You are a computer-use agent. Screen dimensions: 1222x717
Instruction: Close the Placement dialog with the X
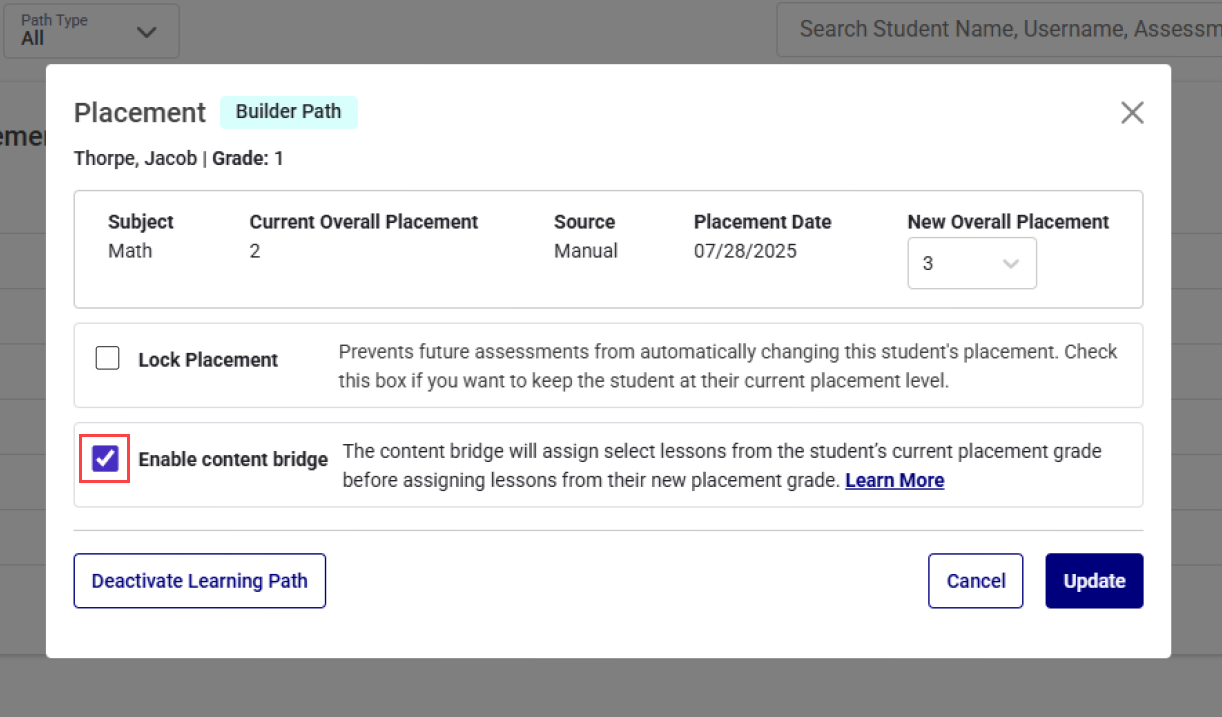pyautogui.click(x=1132, y=113)
